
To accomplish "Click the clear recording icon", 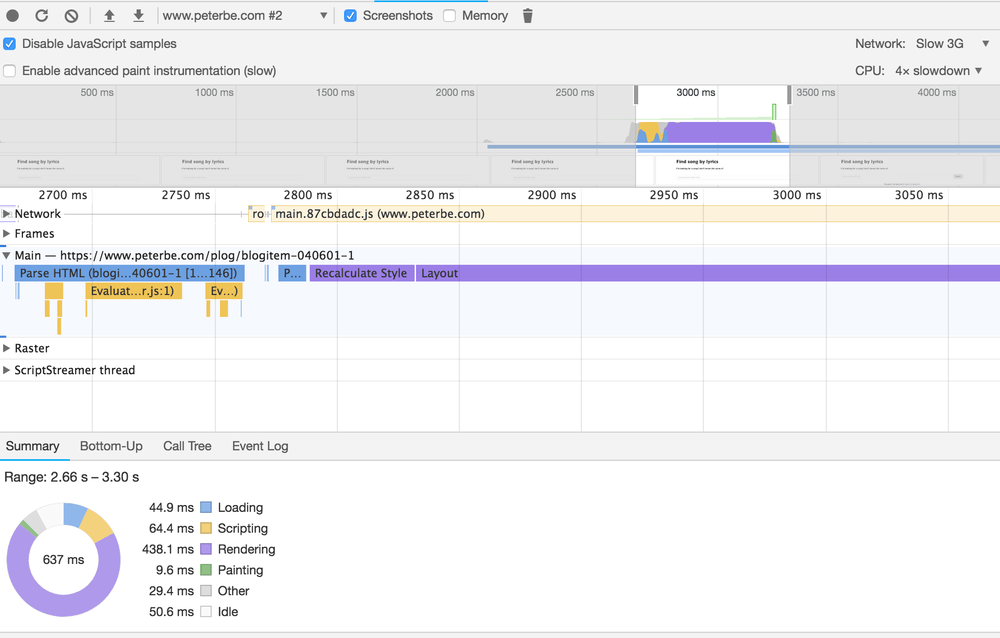I will click(71, 16).
